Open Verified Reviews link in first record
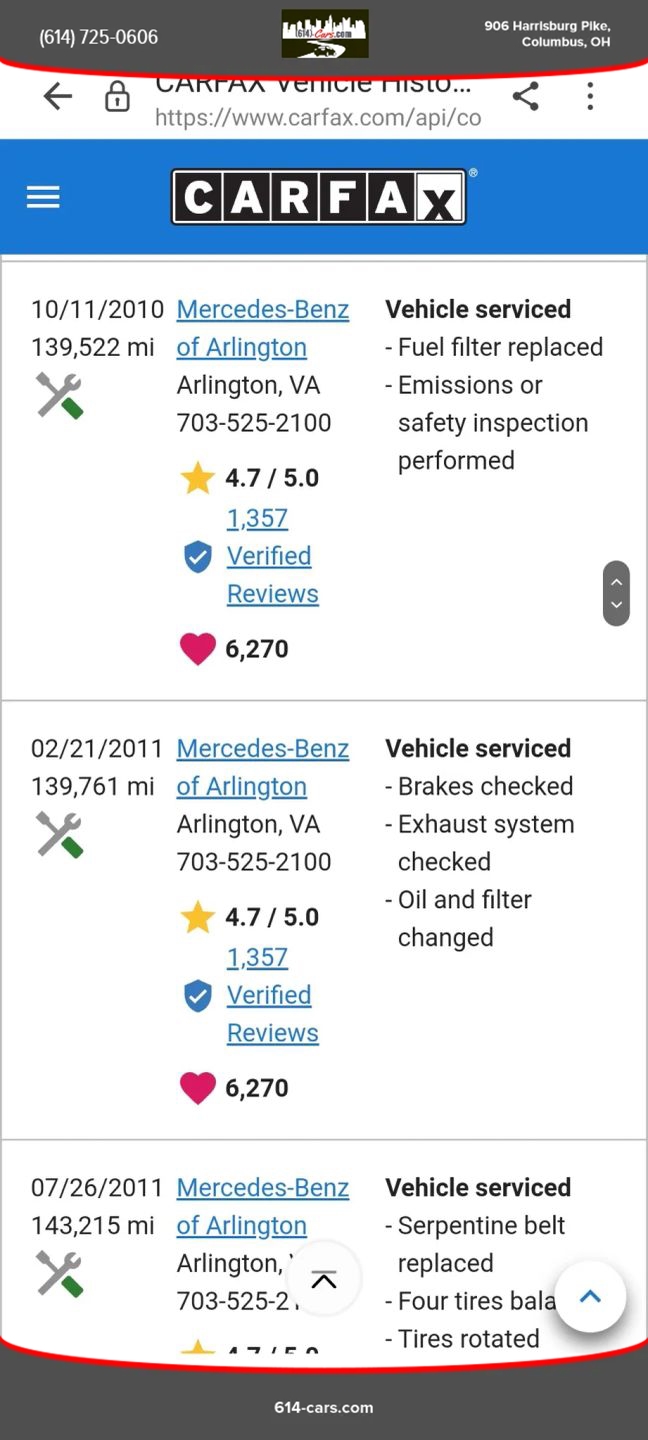This screenshot has height=1440, width=648. 270,574
